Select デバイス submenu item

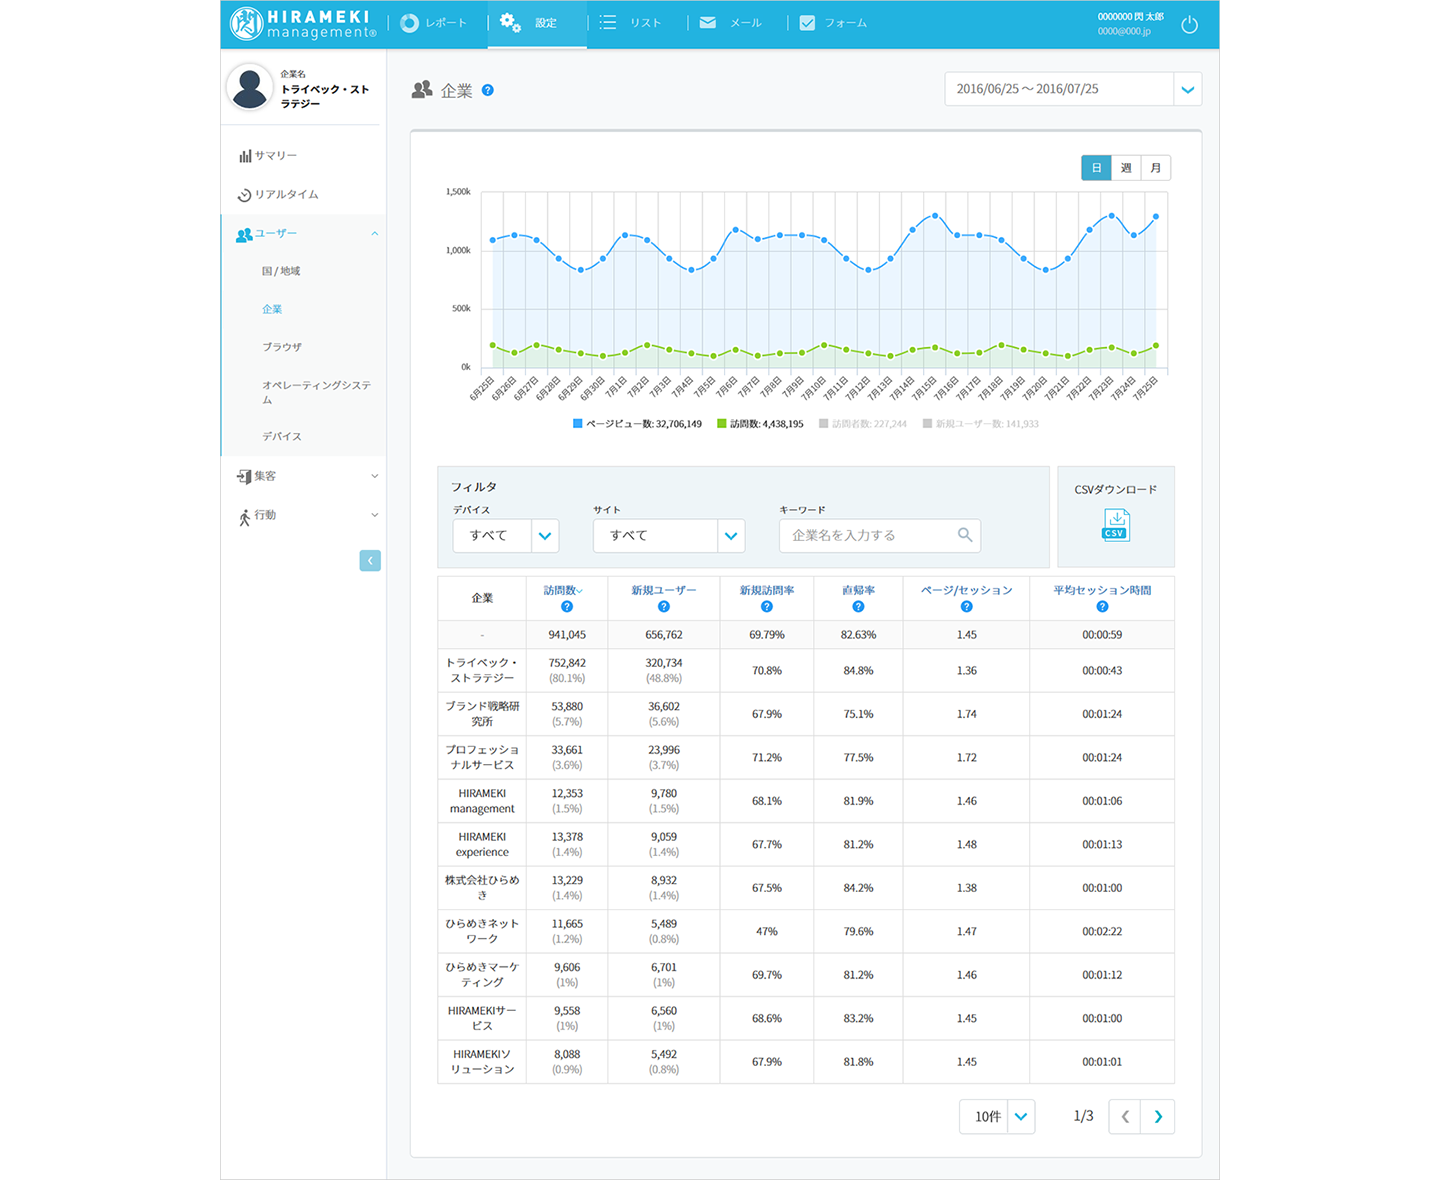282,436
